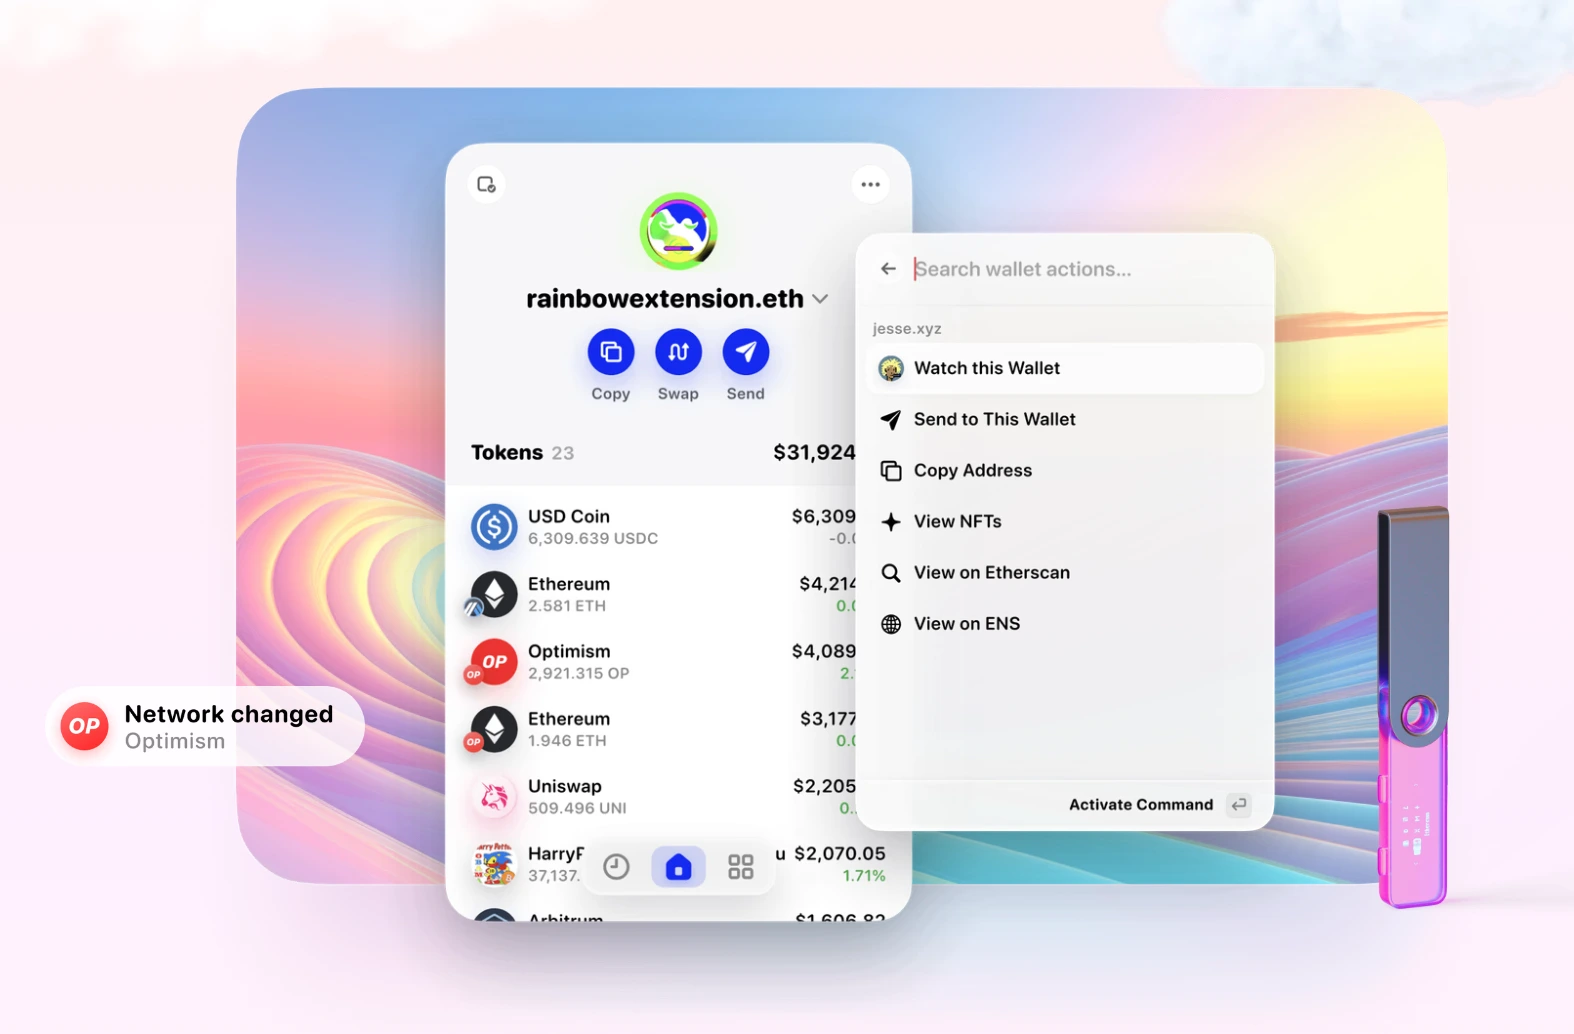Click the OP icon in the notification
Viewport: 1574px width, 1034px height.
(x=84, y=726)
